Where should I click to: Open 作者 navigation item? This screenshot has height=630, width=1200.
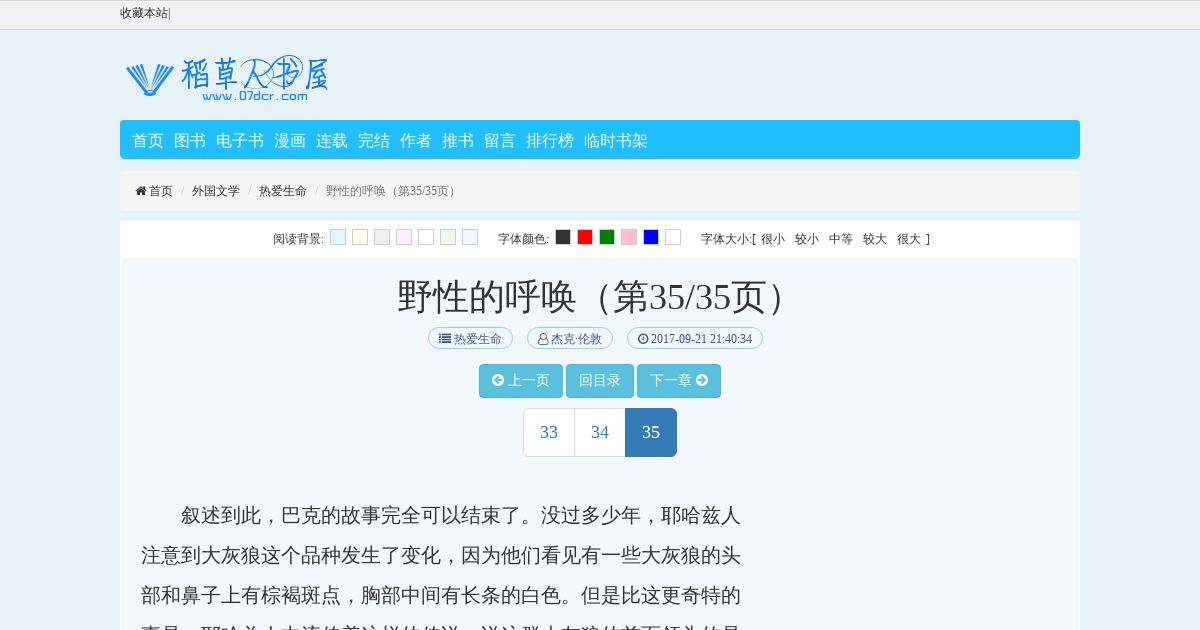point(416,141)
